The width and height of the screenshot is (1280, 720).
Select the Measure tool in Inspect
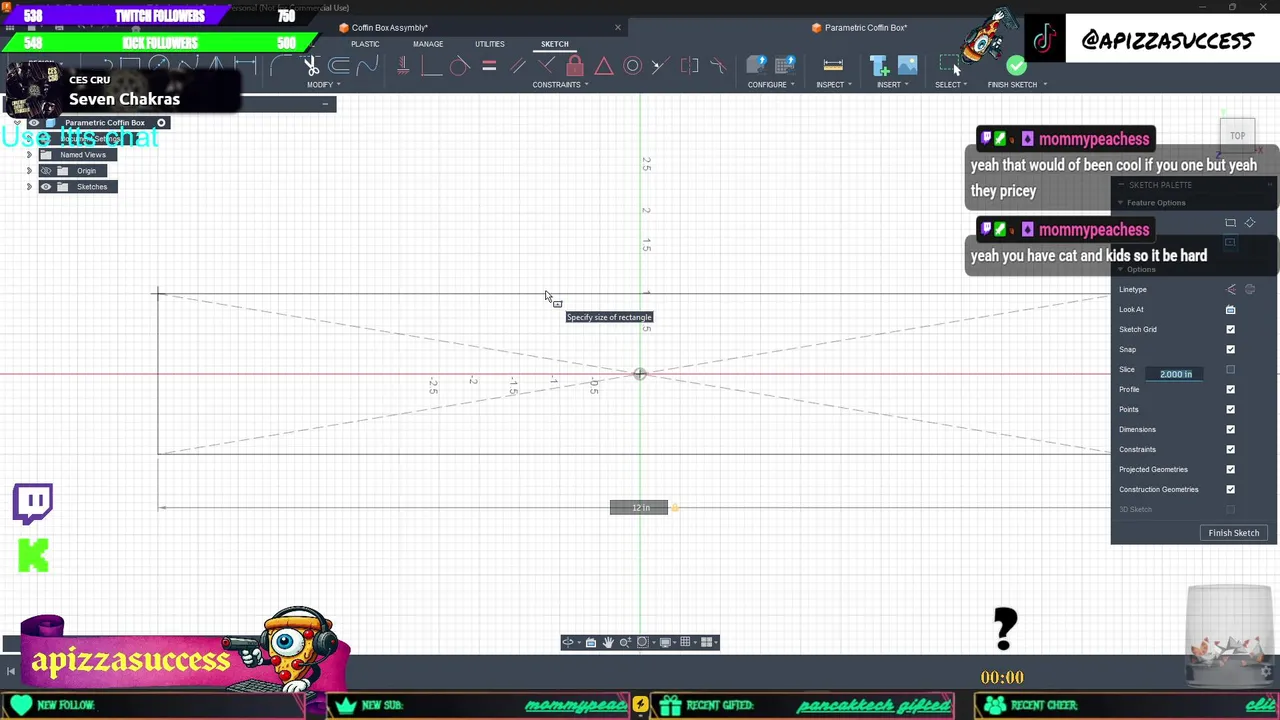point(833,67)
